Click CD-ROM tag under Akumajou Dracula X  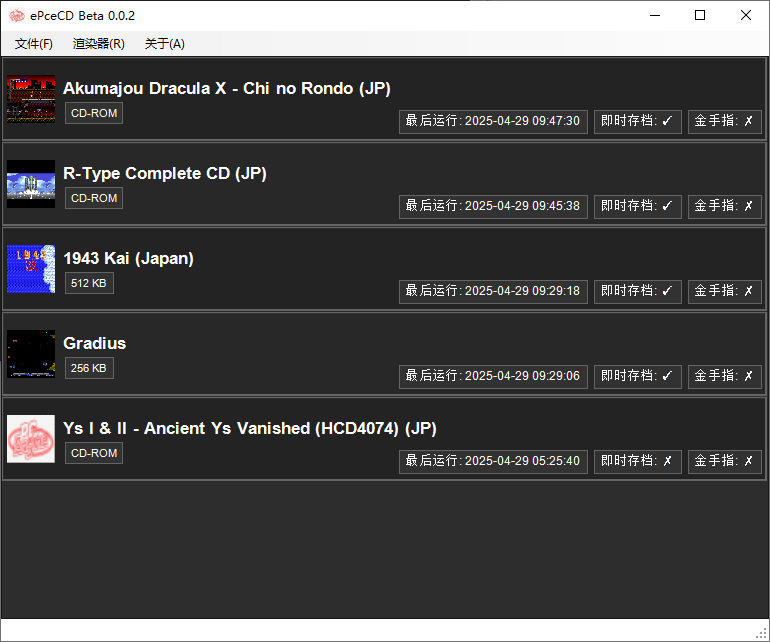coord(94,113)
